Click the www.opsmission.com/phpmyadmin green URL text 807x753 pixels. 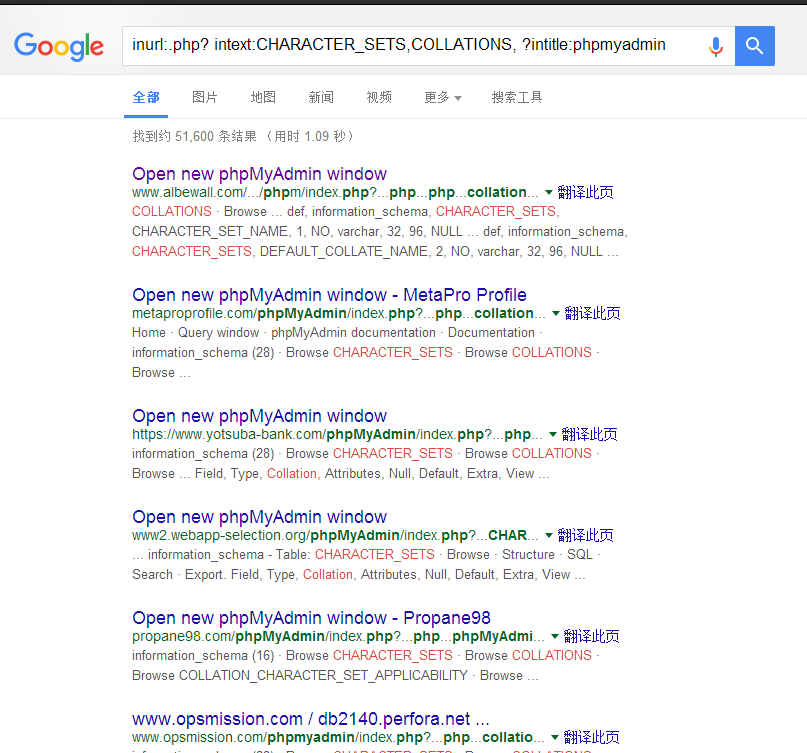(338, 737)
